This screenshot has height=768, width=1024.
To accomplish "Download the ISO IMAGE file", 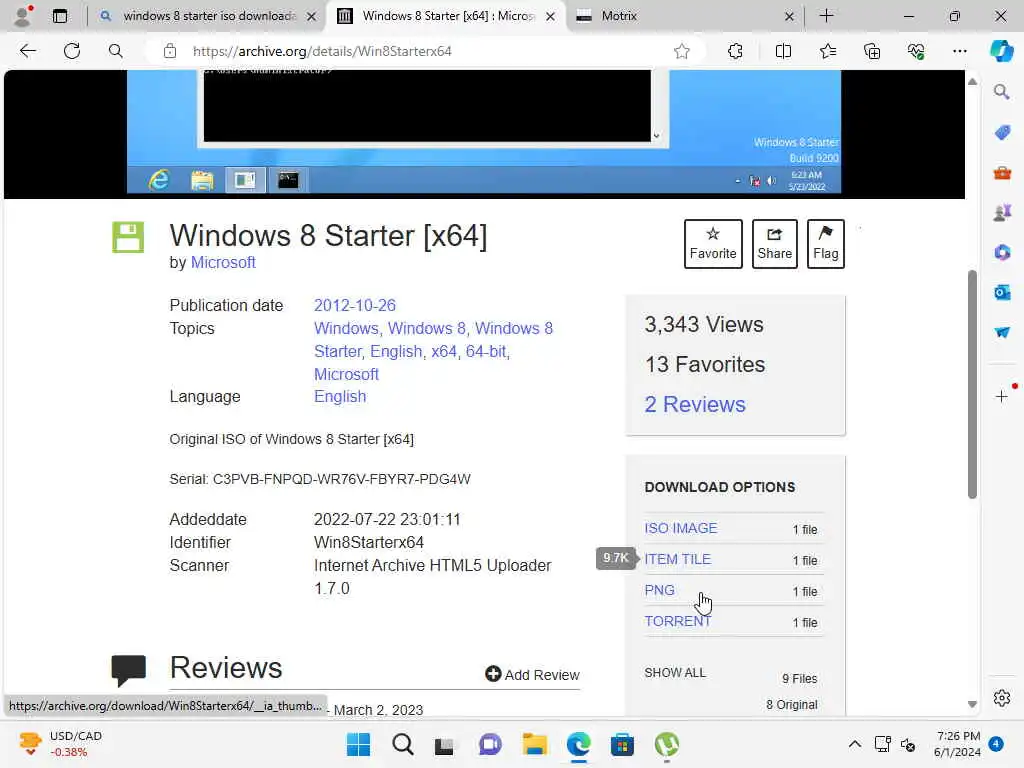I will coord(680,528).
